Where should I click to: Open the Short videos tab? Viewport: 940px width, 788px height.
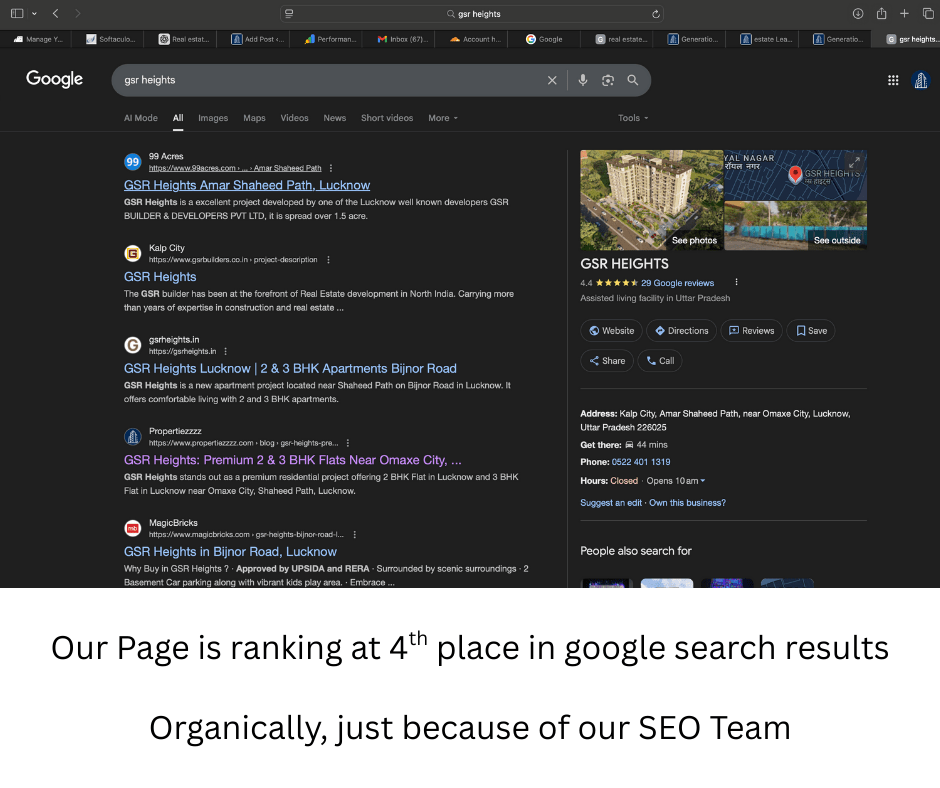[x=387, y=118]
